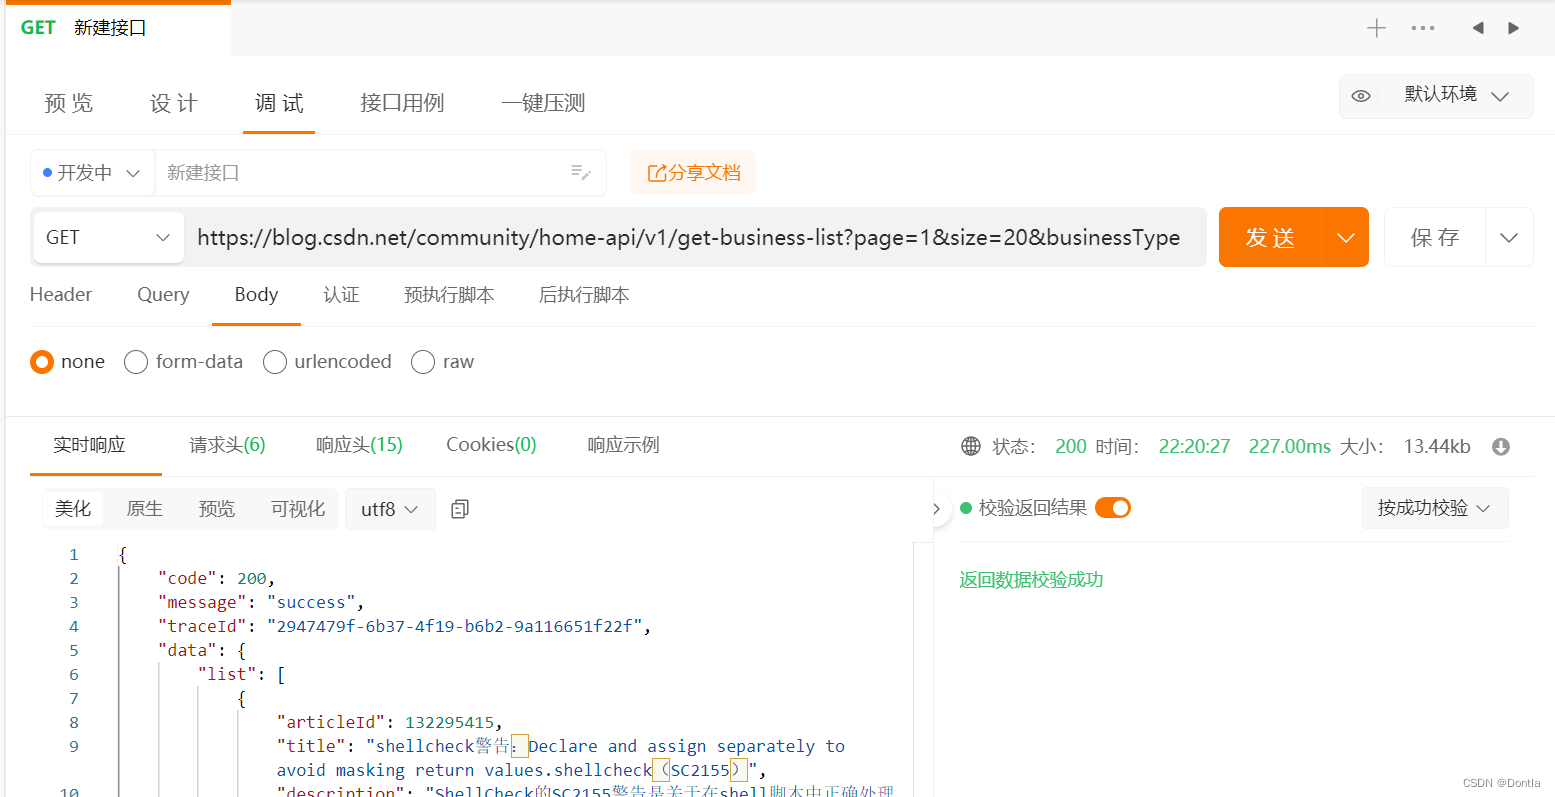
Task: Click the 13.44kb response size value
Action: (x=1437, y=446)
